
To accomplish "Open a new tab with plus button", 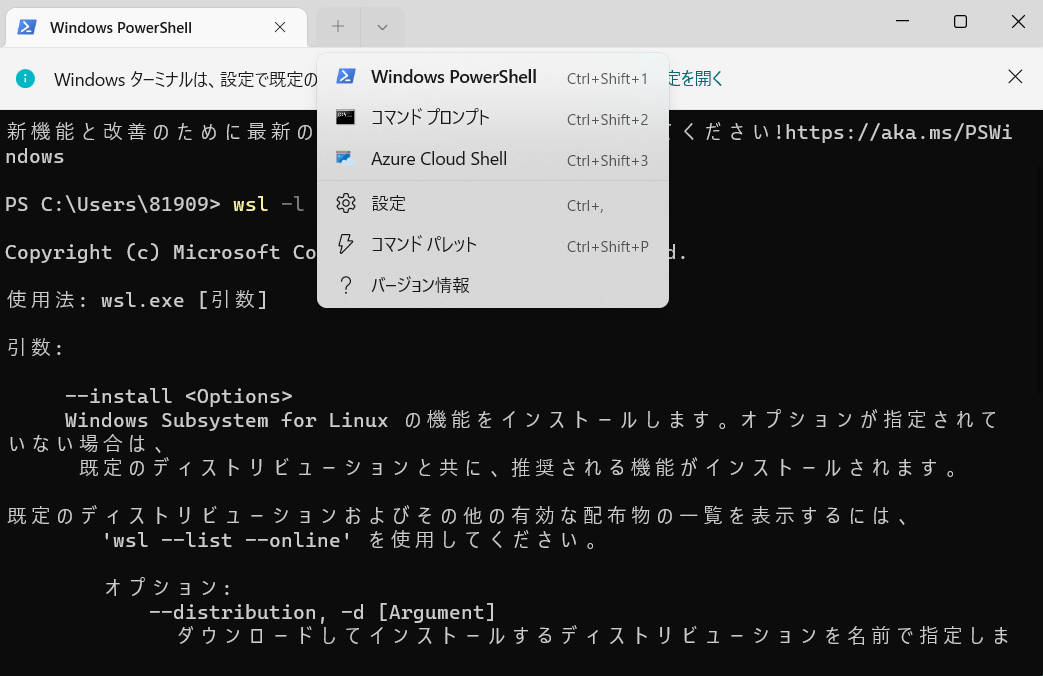I will pos(338,27).
